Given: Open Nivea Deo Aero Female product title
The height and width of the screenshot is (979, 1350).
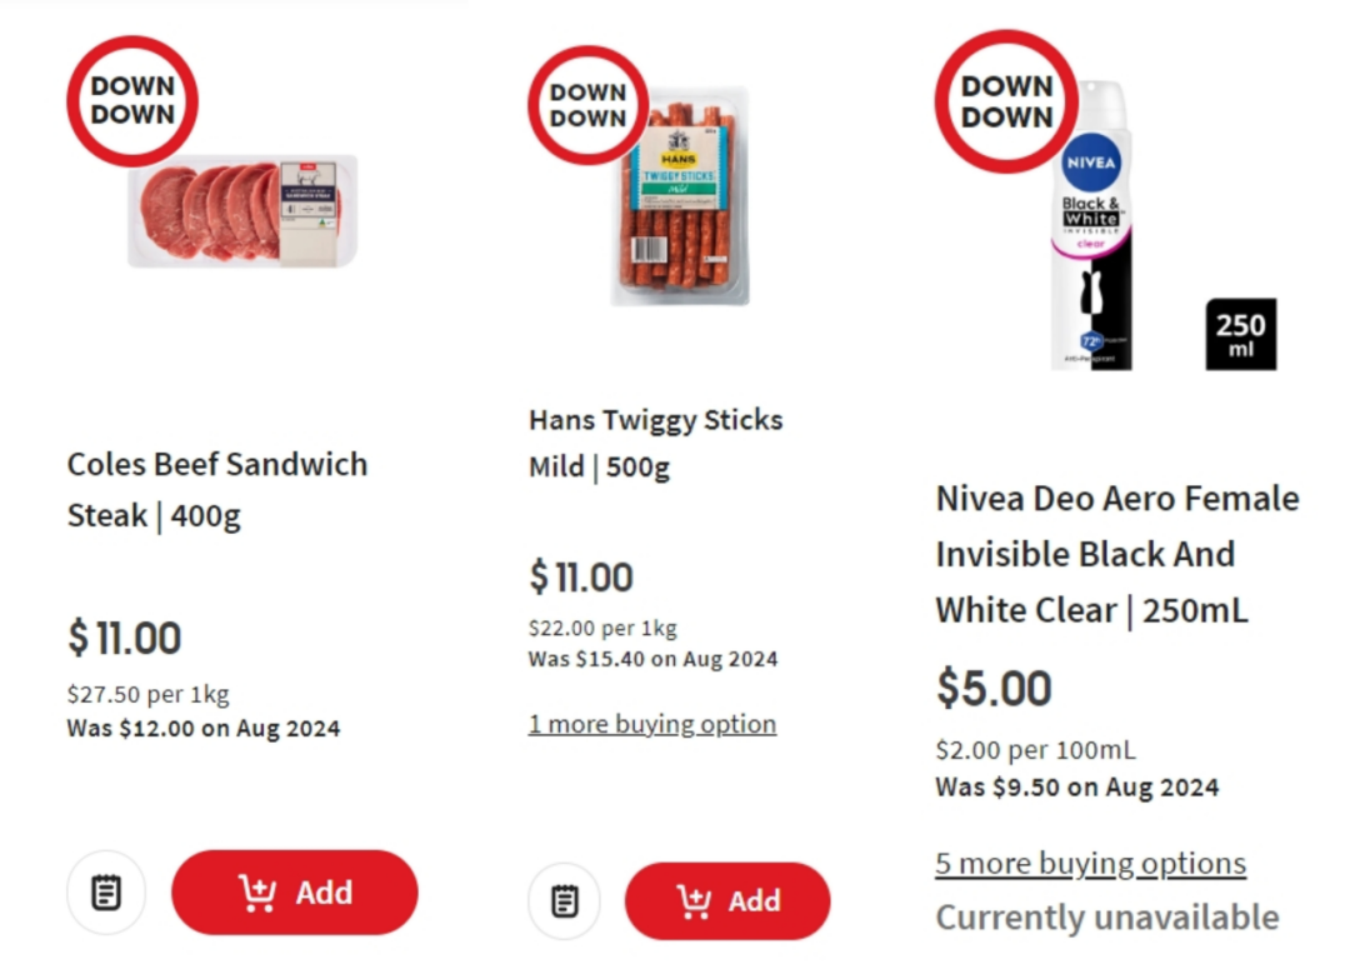Looking at the screenshot, I should 1116,554.
